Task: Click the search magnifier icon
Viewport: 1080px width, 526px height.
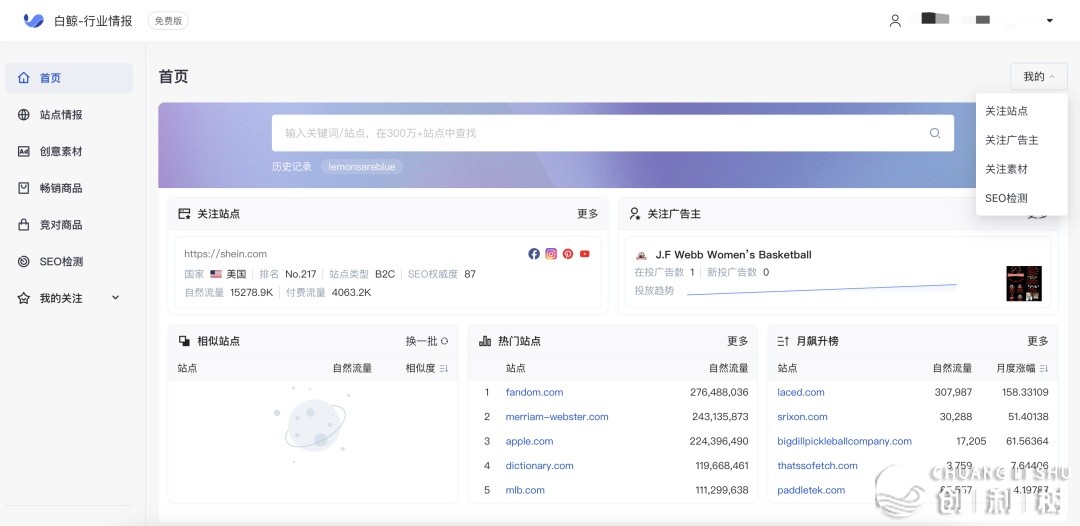Action: pyautogui.click(x=935, y=133)
